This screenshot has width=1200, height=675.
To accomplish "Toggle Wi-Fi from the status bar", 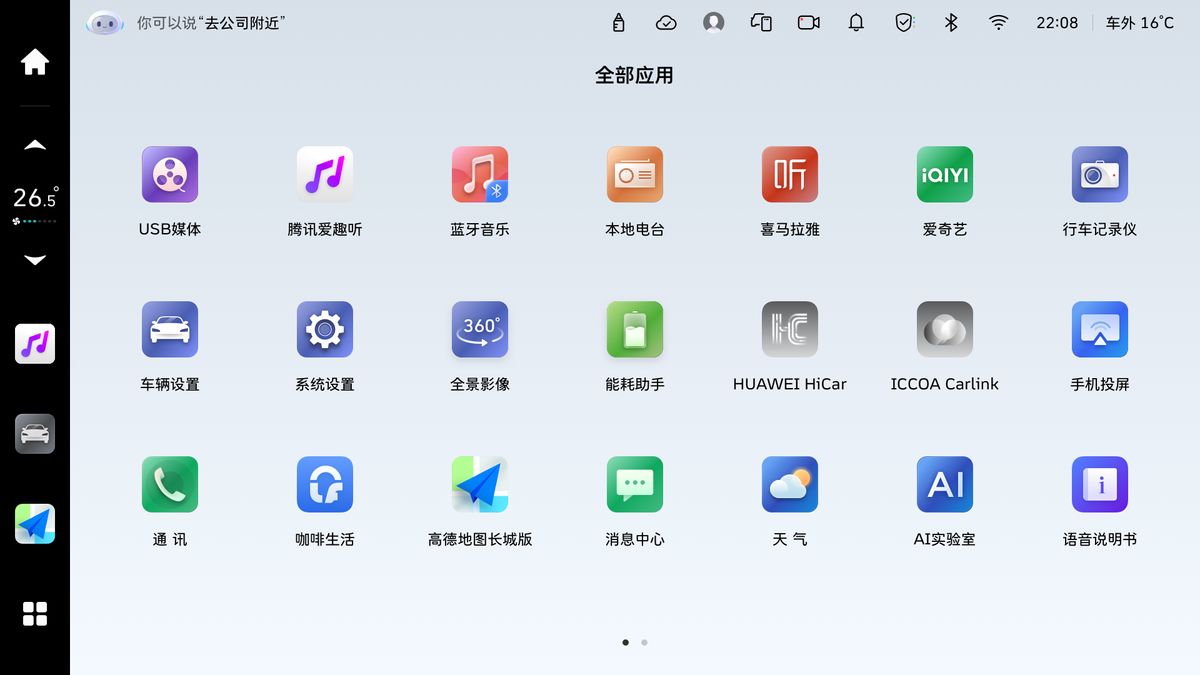I will point(998,22).
